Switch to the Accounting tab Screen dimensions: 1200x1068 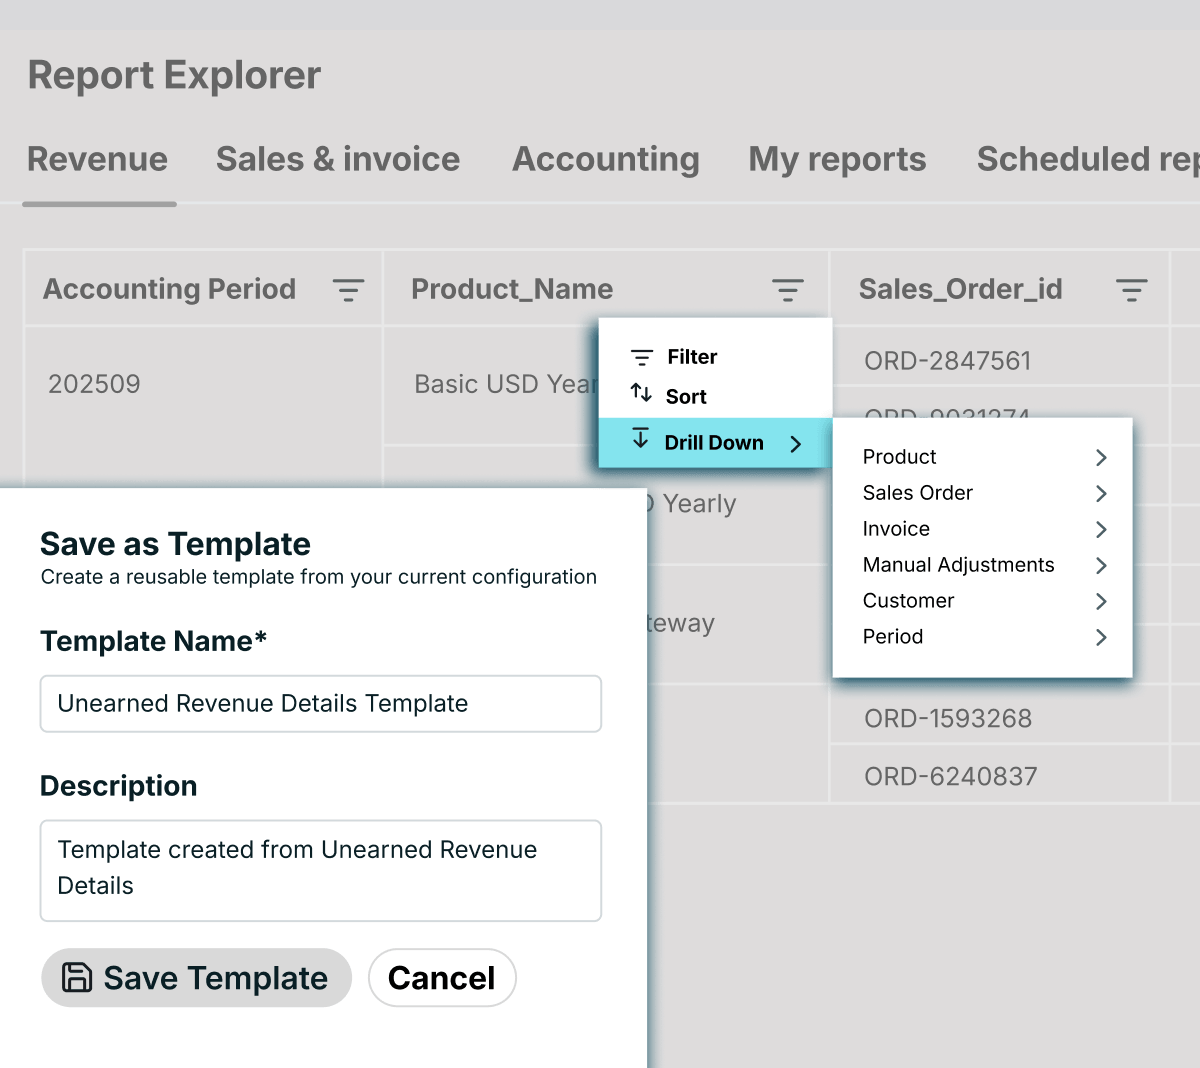(x=605, y=159)
